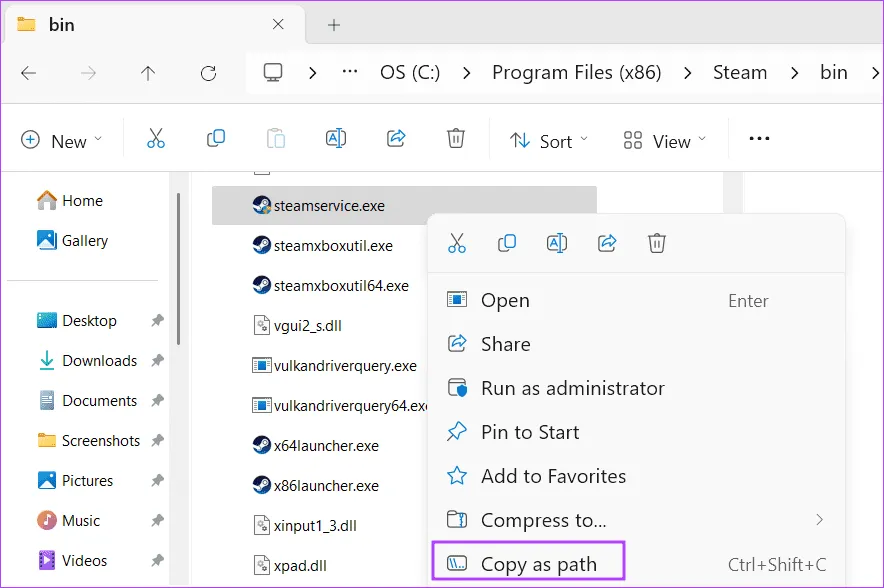The width and height of the screenshot is (884, 588).
Task: Click the bin breadcrumb segment
Action: 834,72
